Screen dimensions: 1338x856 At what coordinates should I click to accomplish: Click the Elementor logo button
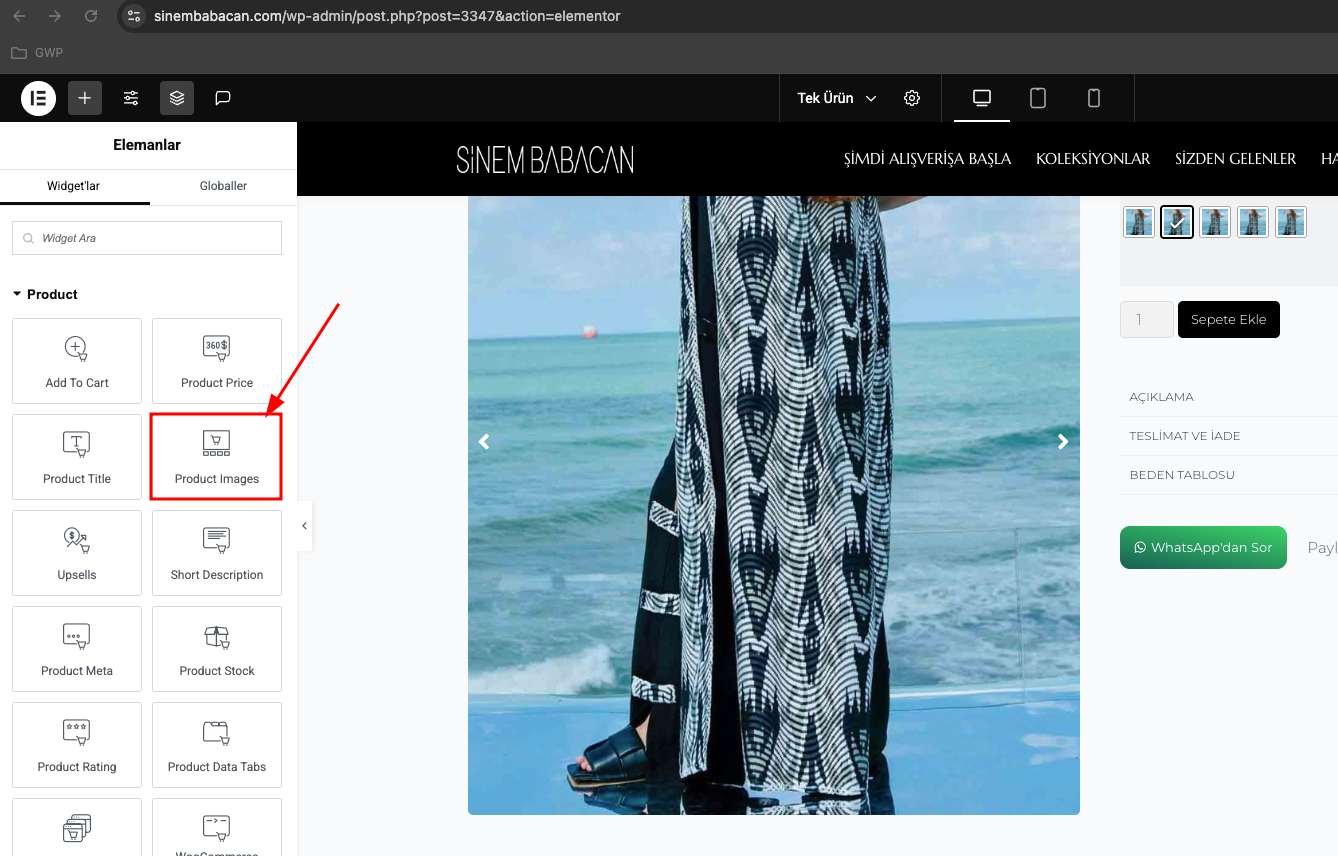coord(38,98)
